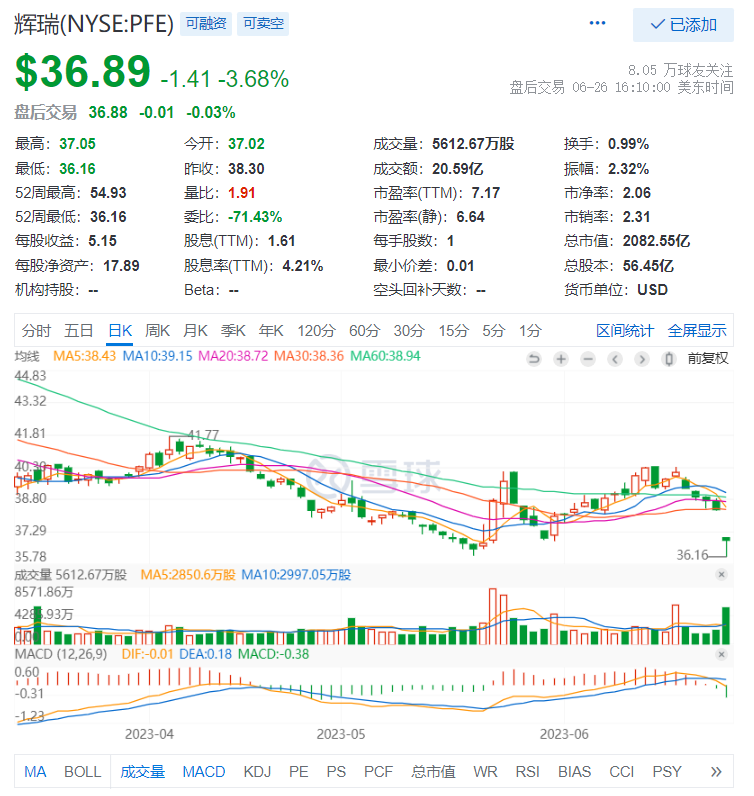Toggle the 成交量 indicator
The image size is (754, 796).
click(x=143, y=772)
